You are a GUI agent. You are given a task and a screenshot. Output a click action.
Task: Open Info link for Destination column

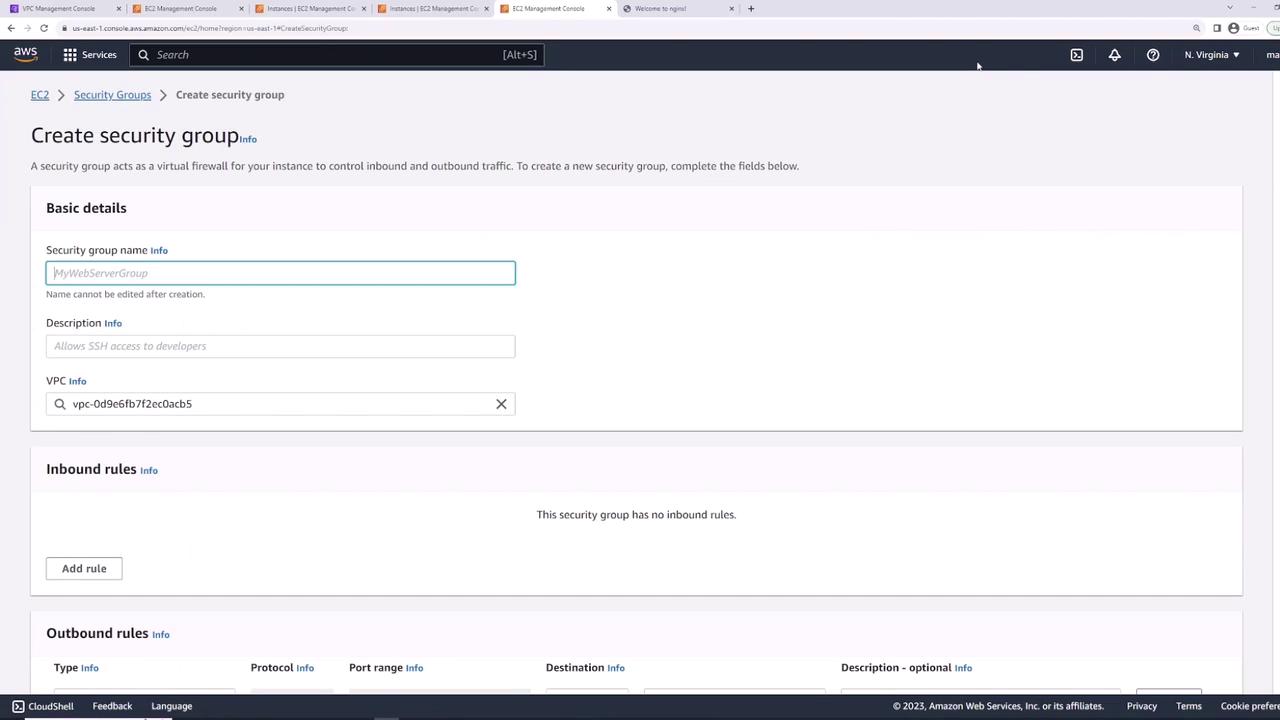(x=616, y=668)
